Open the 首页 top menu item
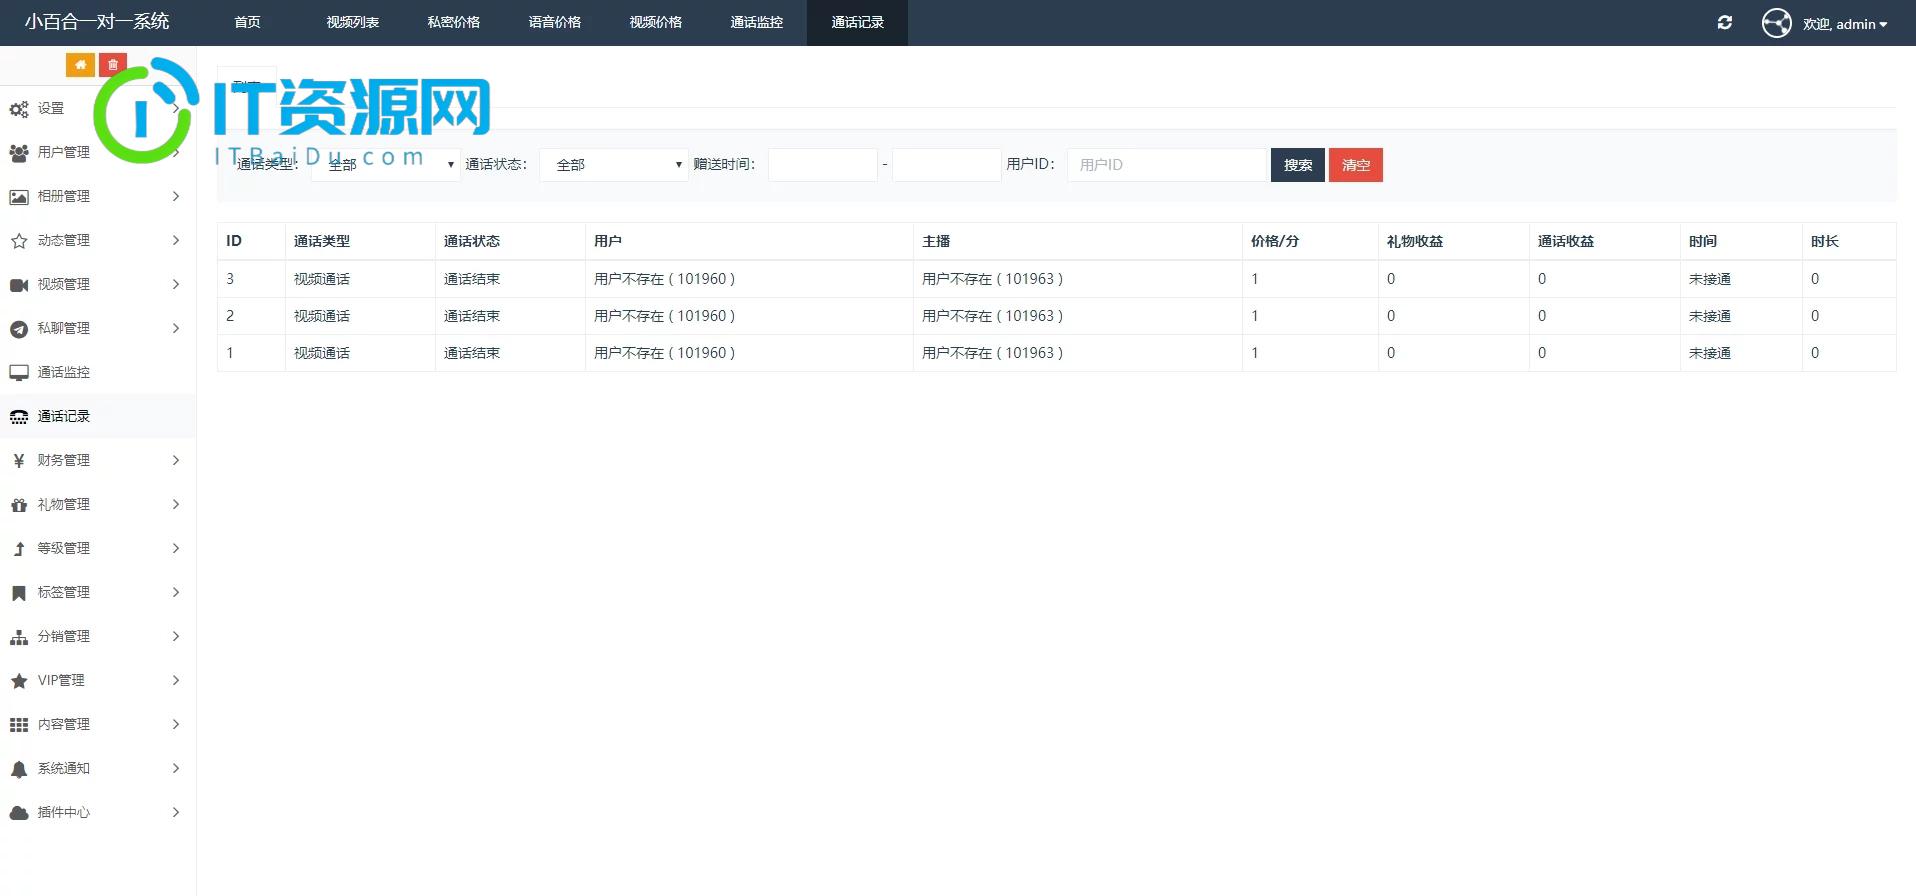 coord(247,22)
